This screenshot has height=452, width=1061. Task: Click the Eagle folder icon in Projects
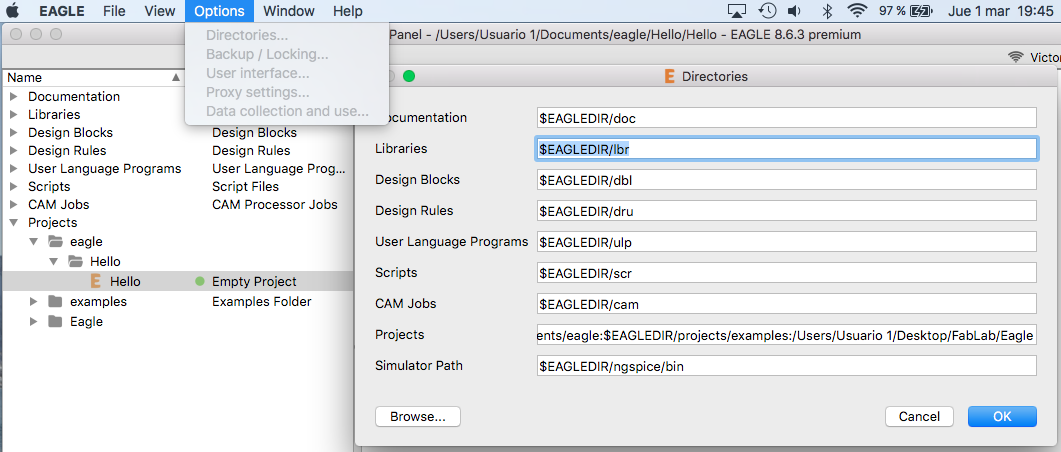pos(55,321)
